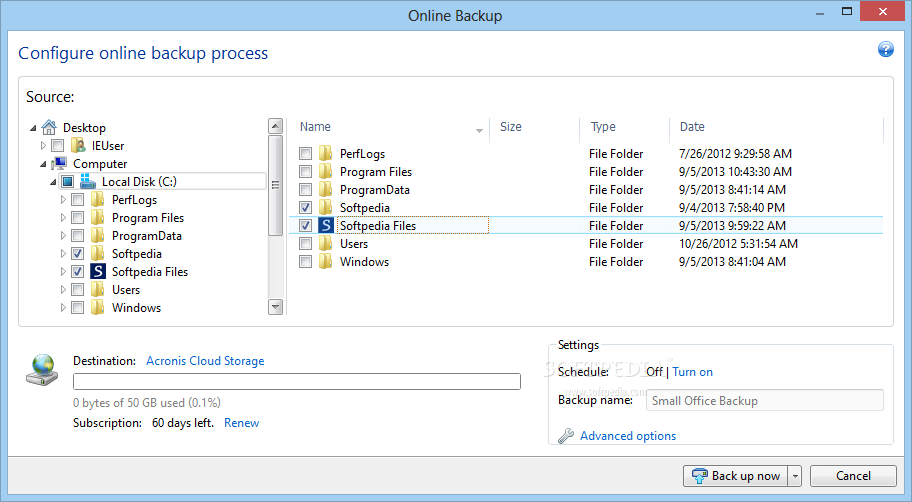
Task: Click the Back up now button
Action: click(x=736, y=476)
